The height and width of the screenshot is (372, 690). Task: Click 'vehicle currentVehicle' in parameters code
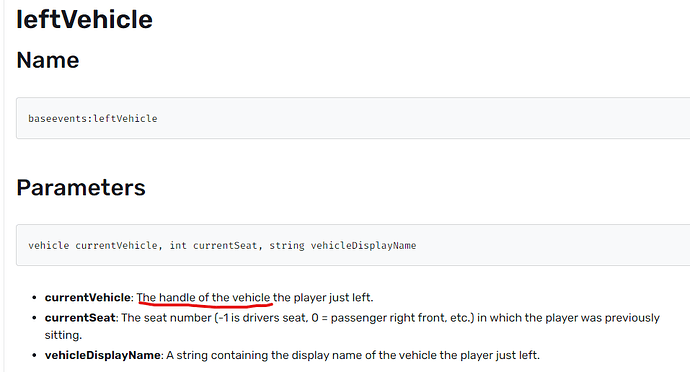93,245
